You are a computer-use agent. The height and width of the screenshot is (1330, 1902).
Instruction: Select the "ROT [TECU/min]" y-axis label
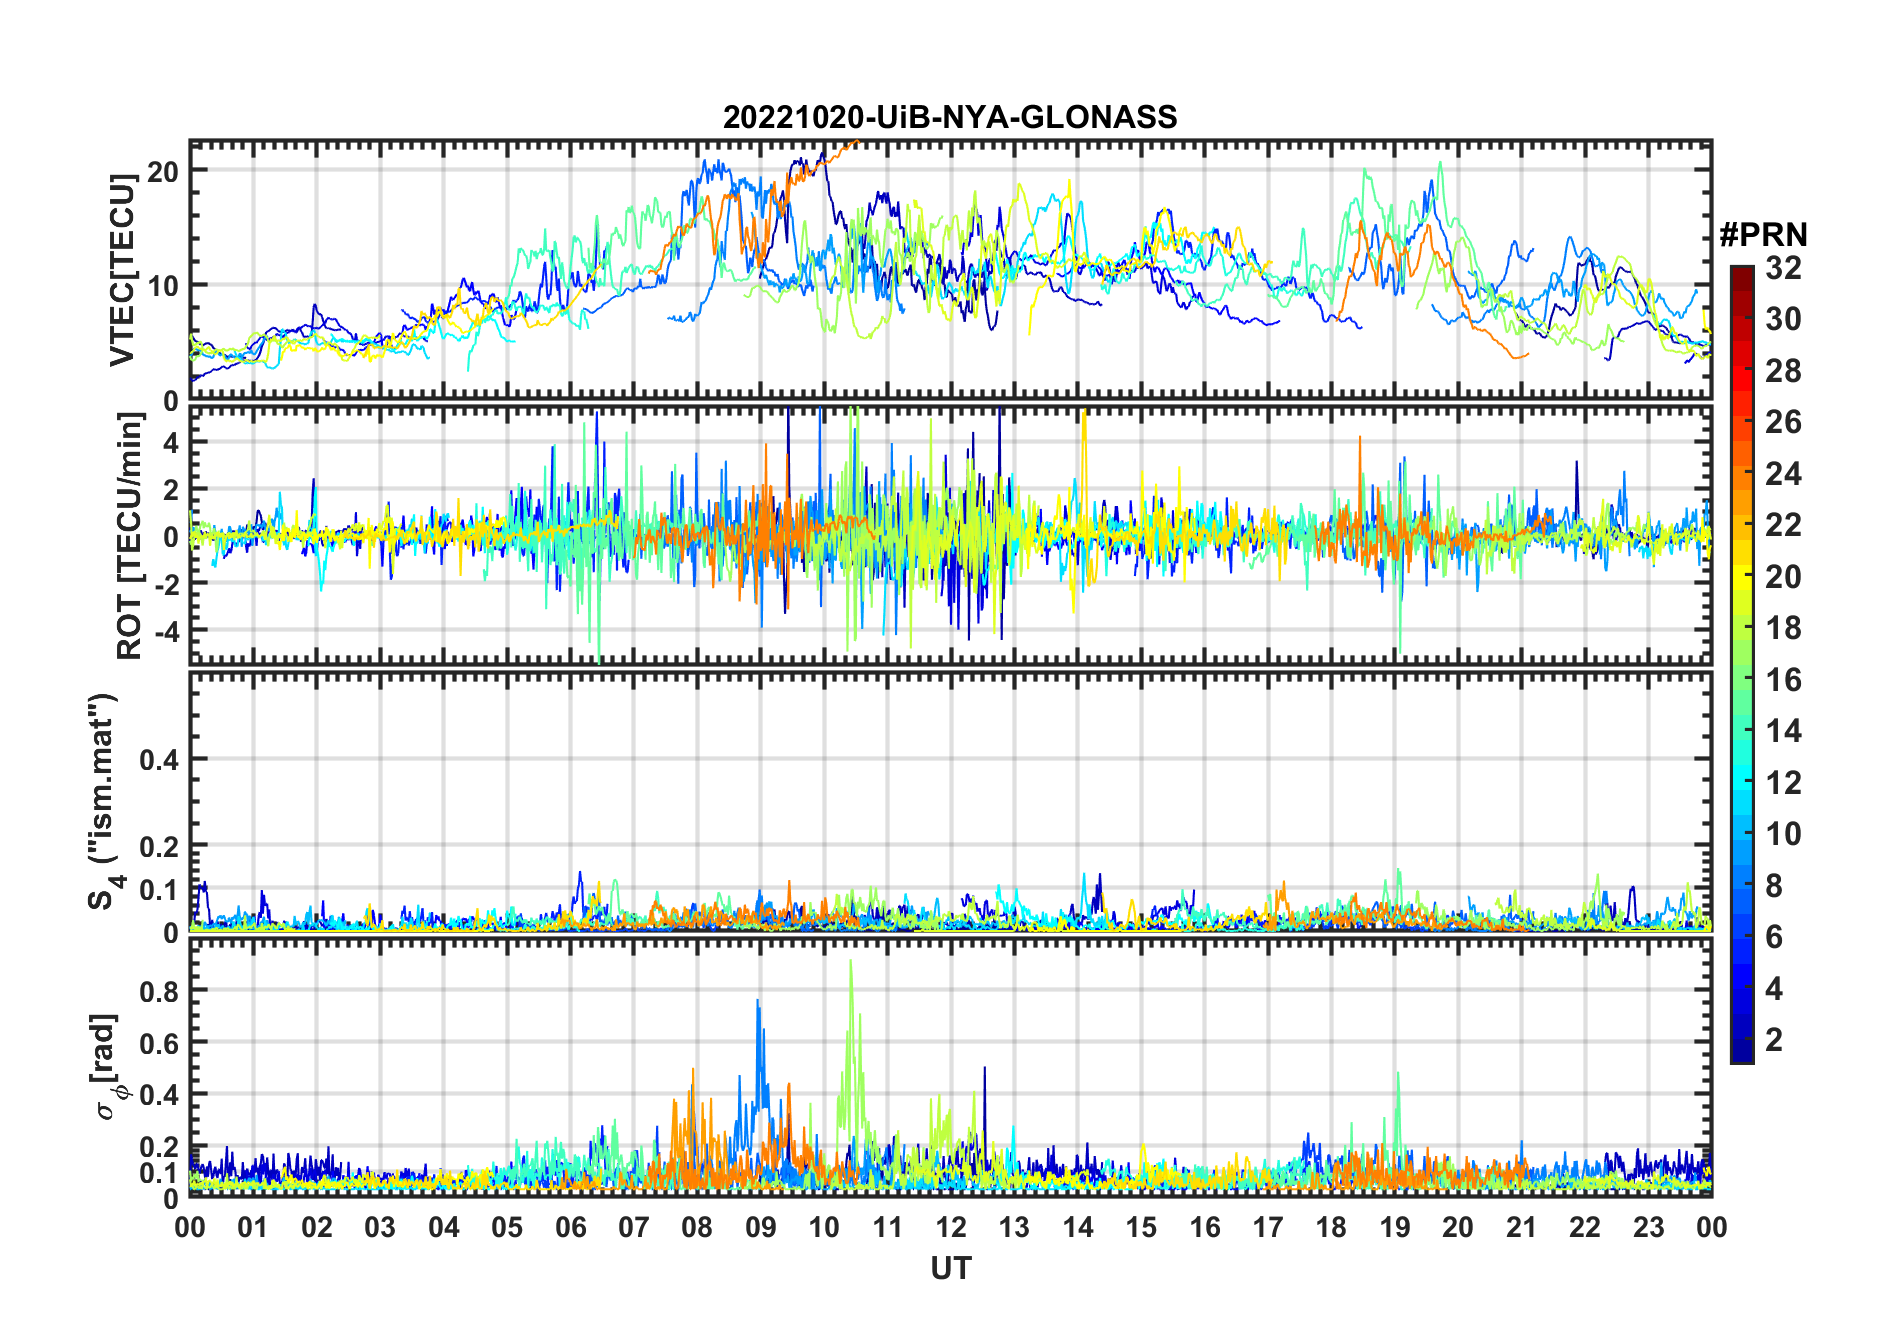pyautogui.click(x=129, y=536)
